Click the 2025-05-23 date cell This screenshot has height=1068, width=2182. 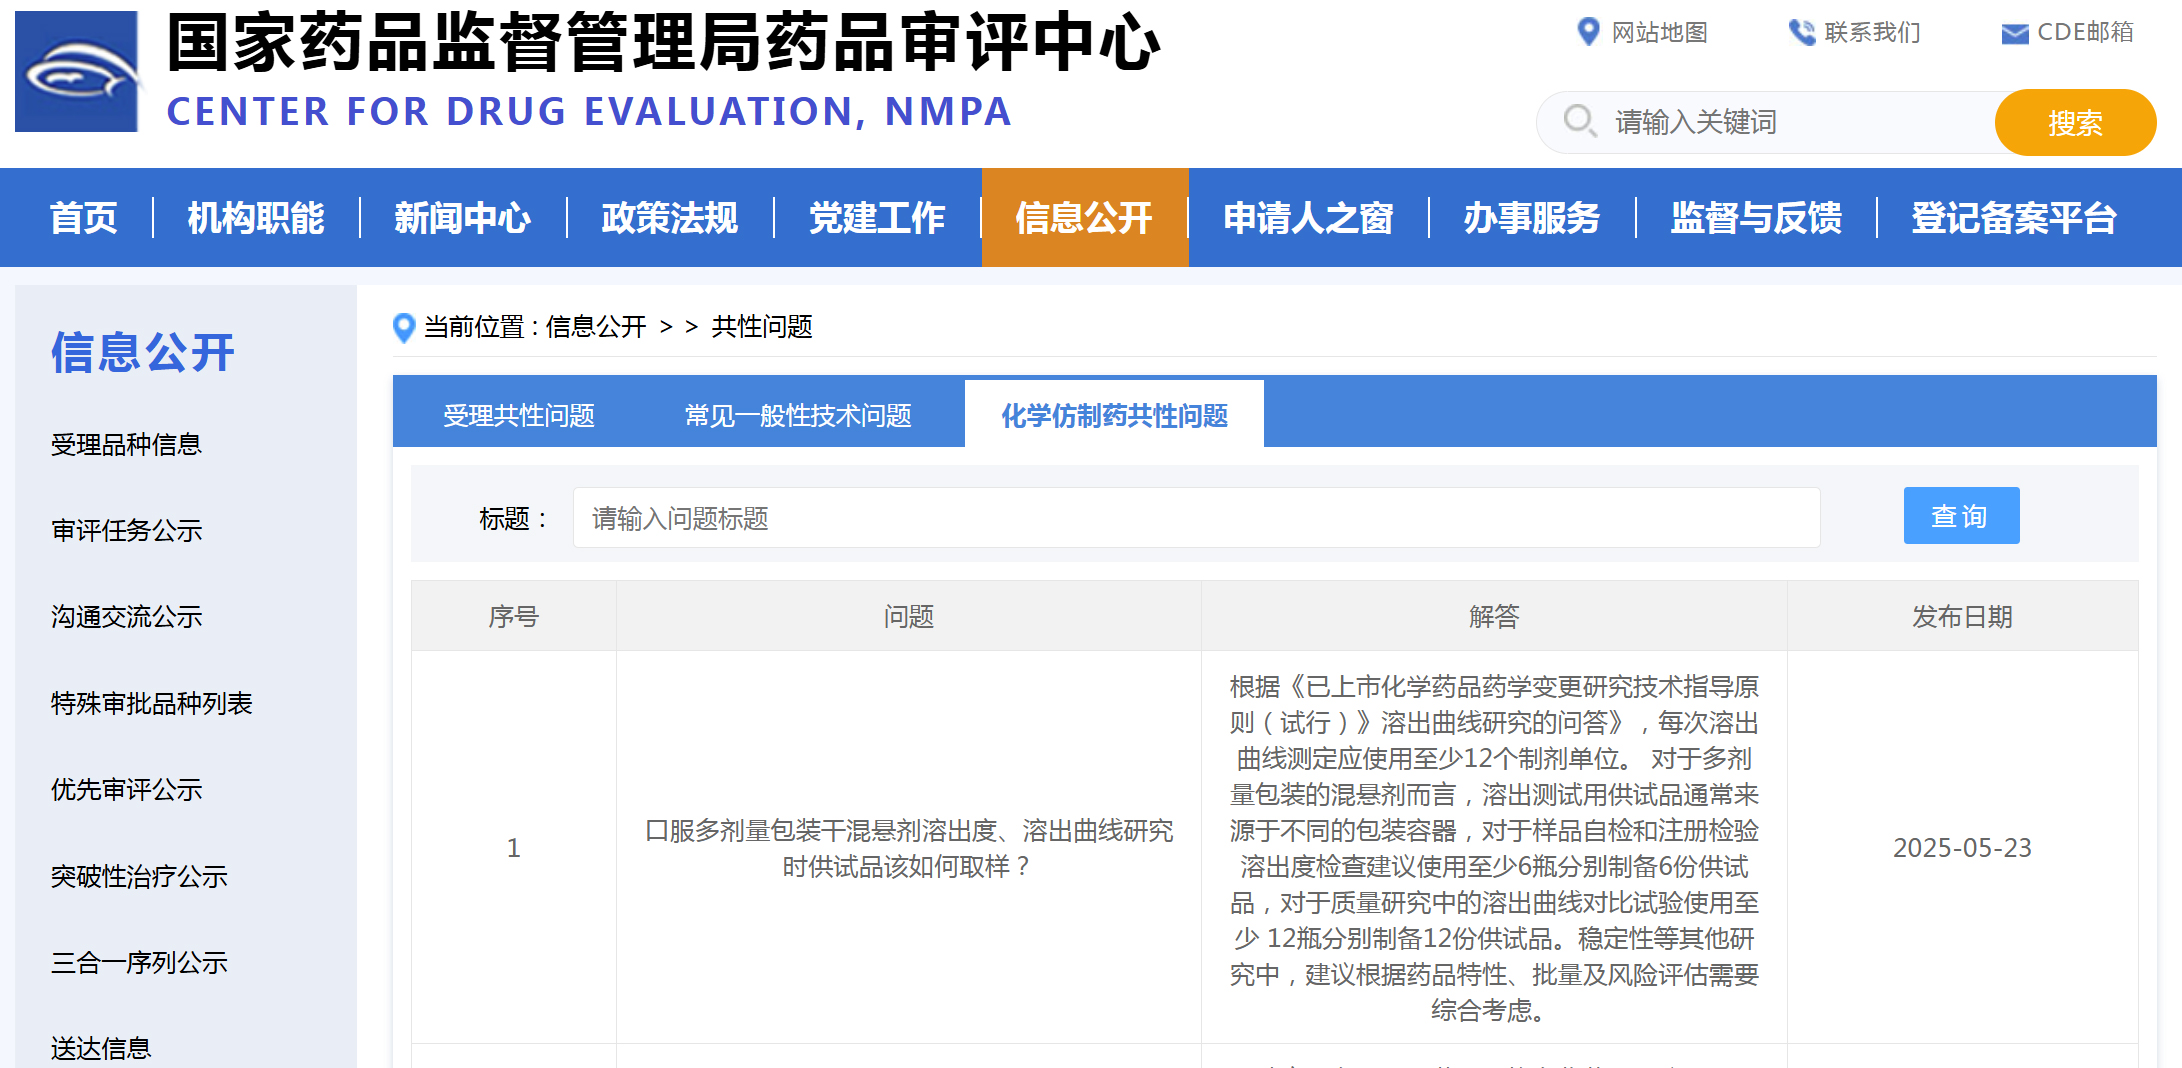(x=1962, y=848)
